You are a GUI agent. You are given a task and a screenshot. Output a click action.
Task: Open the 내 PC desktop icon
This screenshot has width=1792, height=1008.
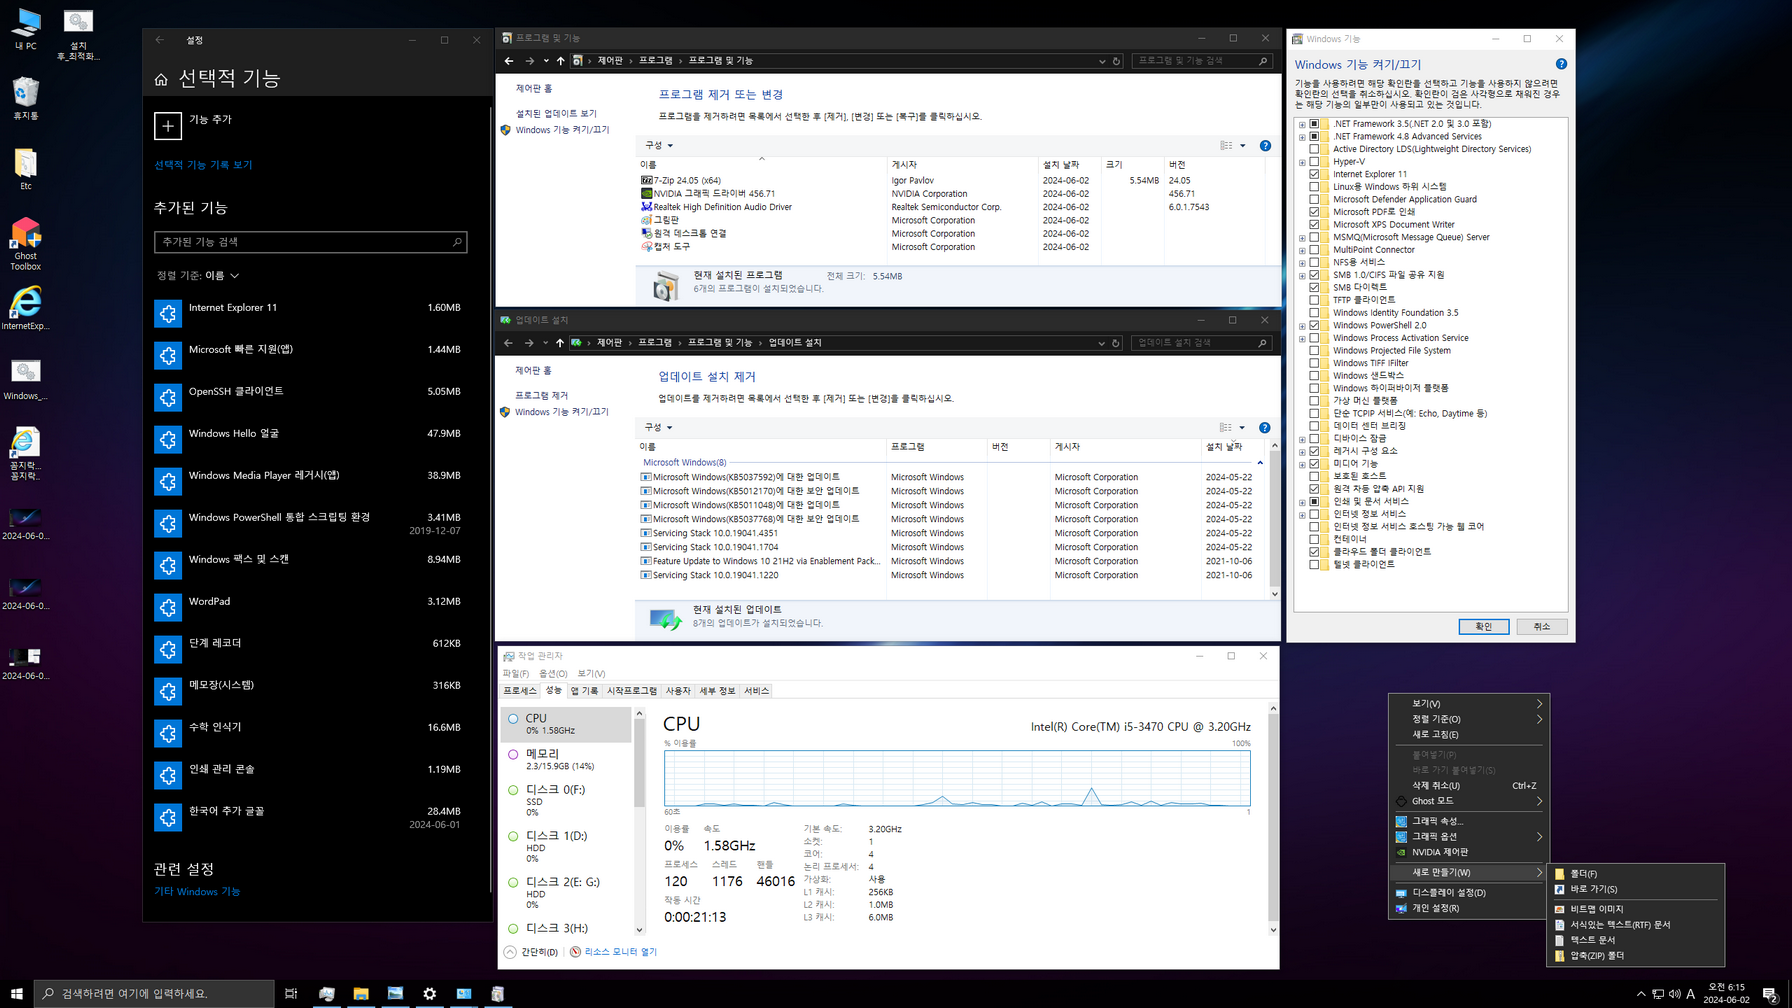tap(26, 28)
